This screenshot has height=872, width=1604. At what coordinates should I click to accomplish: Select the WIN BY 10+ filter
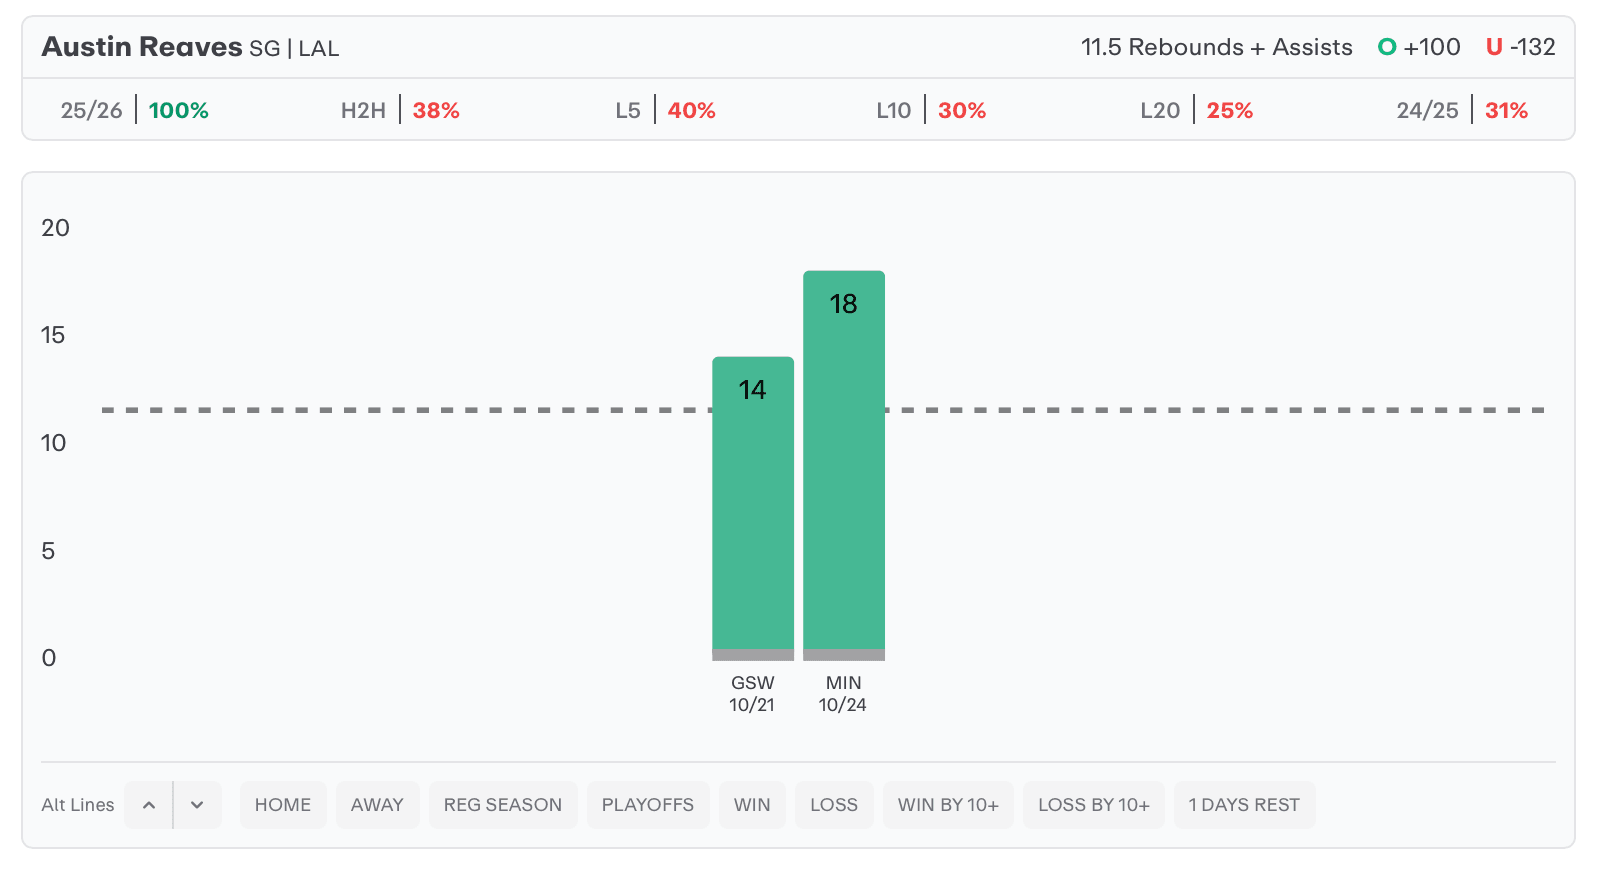948,805
